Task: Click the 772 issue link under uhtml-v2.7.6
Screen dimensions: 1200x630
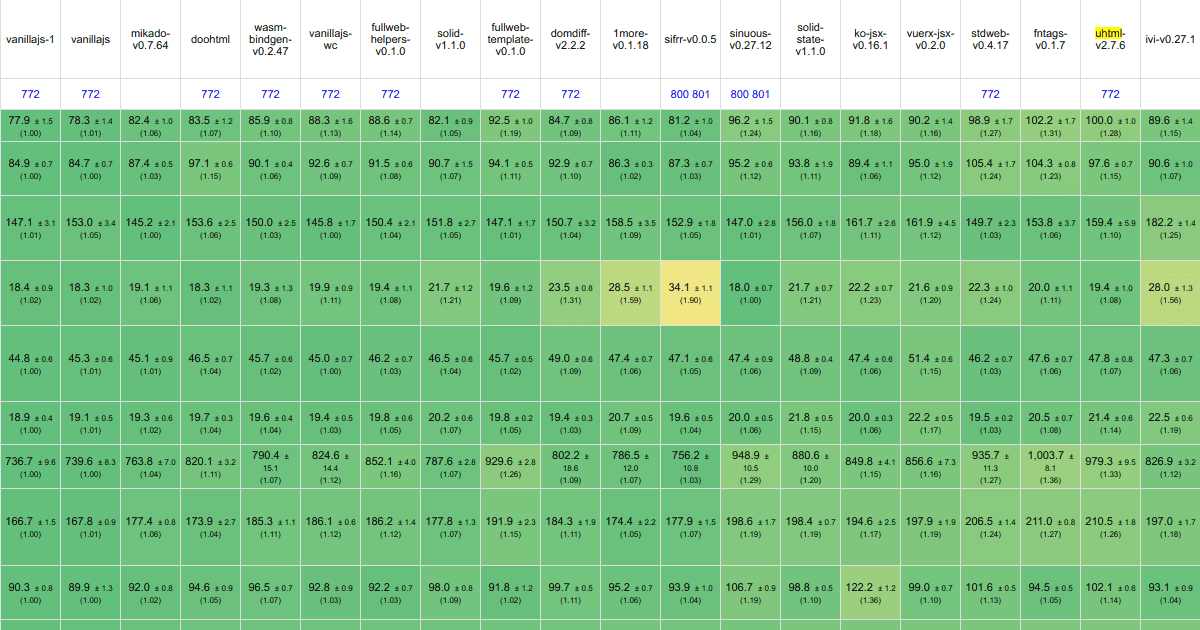Action: (1110, 93)
